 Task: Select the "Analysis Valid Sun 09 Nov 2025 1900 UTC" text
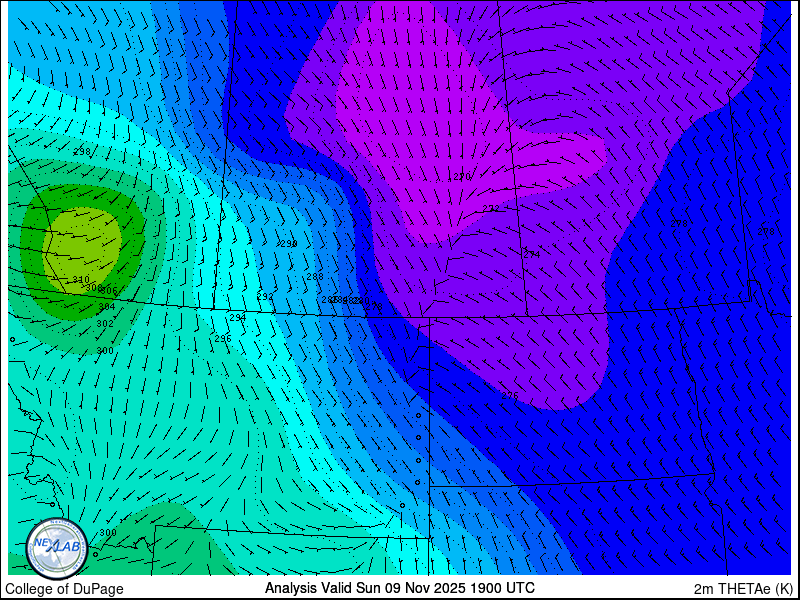click(x=399, y=588)
